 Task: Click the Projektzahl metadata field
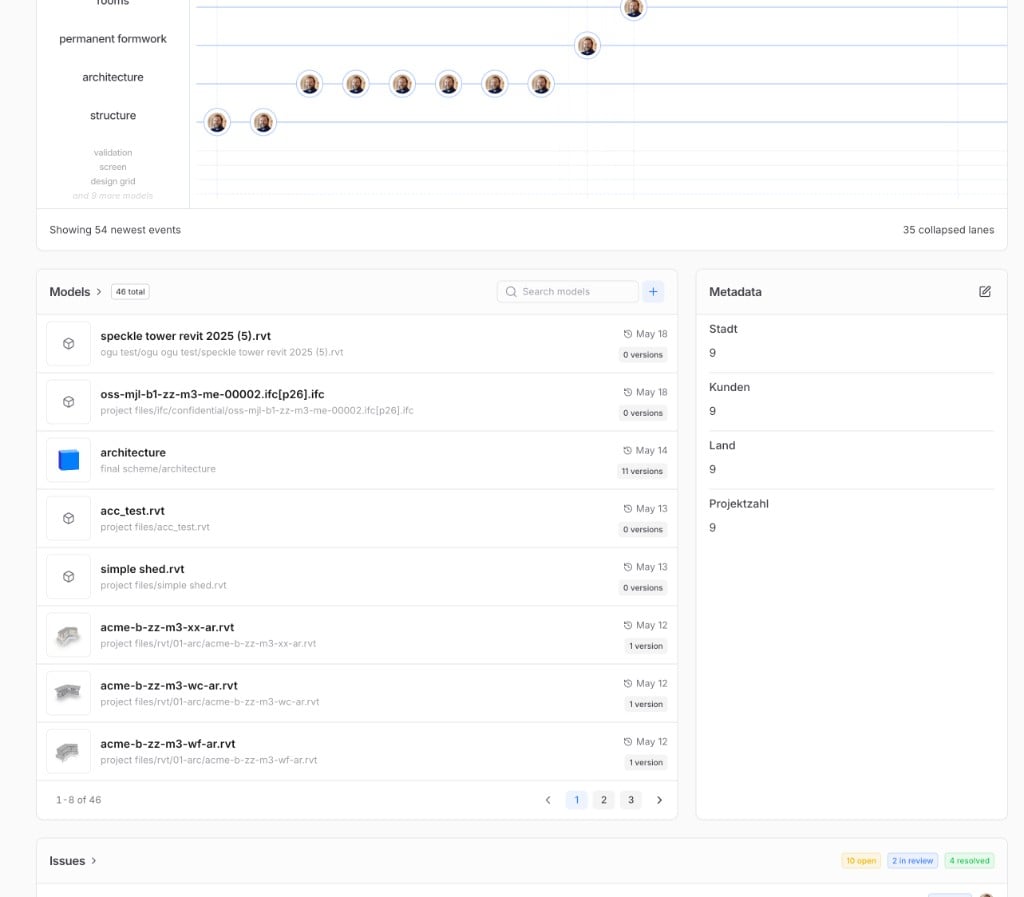click(x=852, y=516)
